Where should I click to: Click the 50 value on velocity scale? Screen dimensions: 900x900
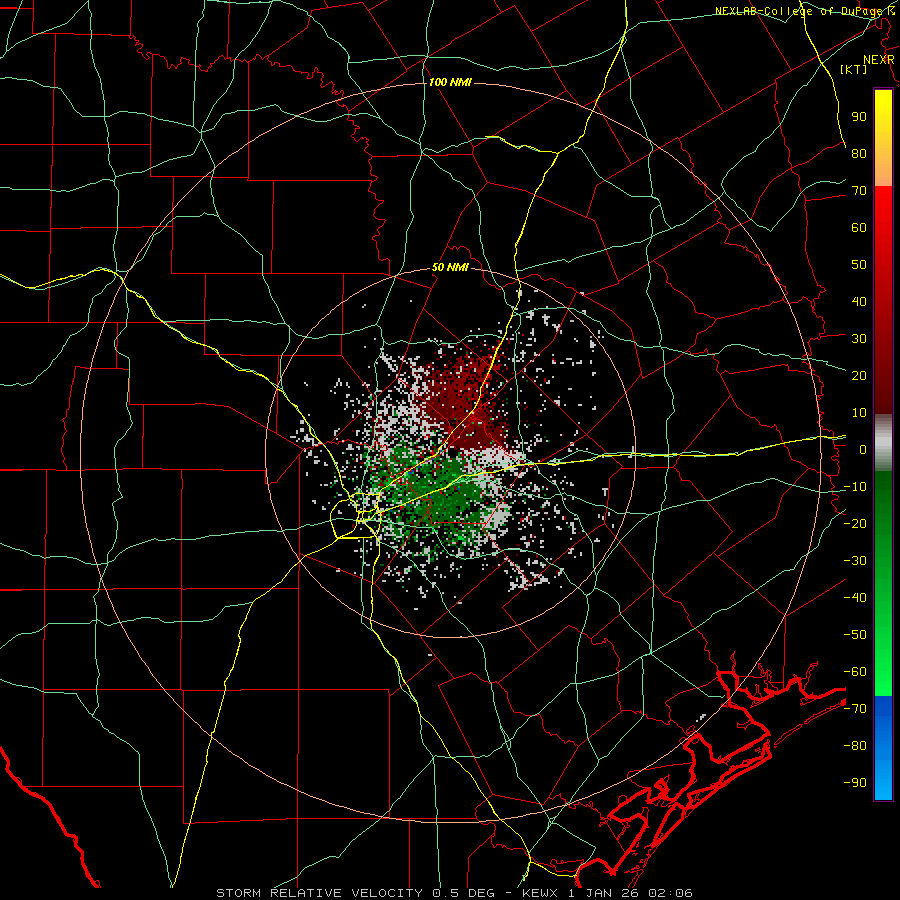tap(859, 265)
